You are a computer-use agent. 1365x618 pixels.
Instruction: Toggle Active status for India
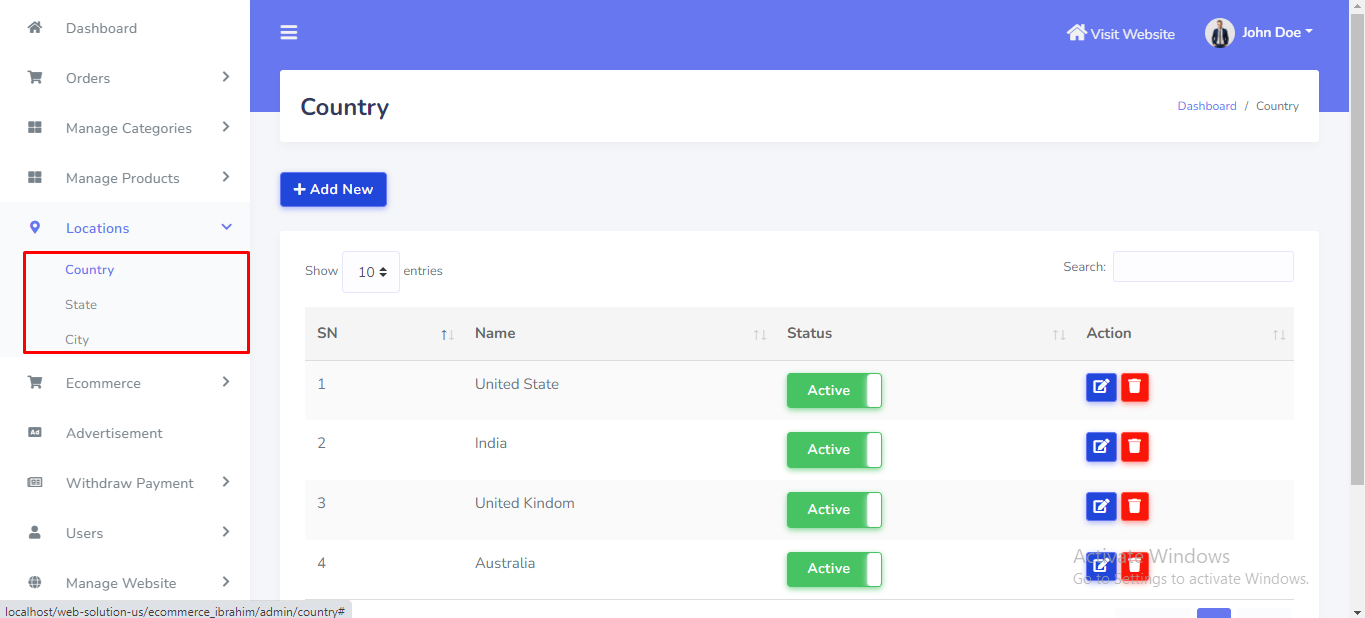click(x=834, y=450)
